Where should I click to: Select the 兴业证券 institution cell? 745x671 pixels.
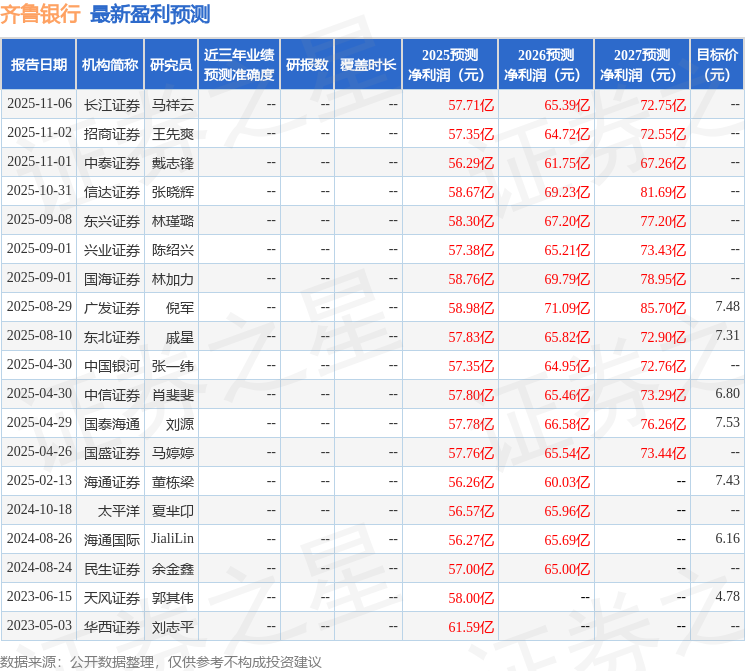(x=112, y=250)
